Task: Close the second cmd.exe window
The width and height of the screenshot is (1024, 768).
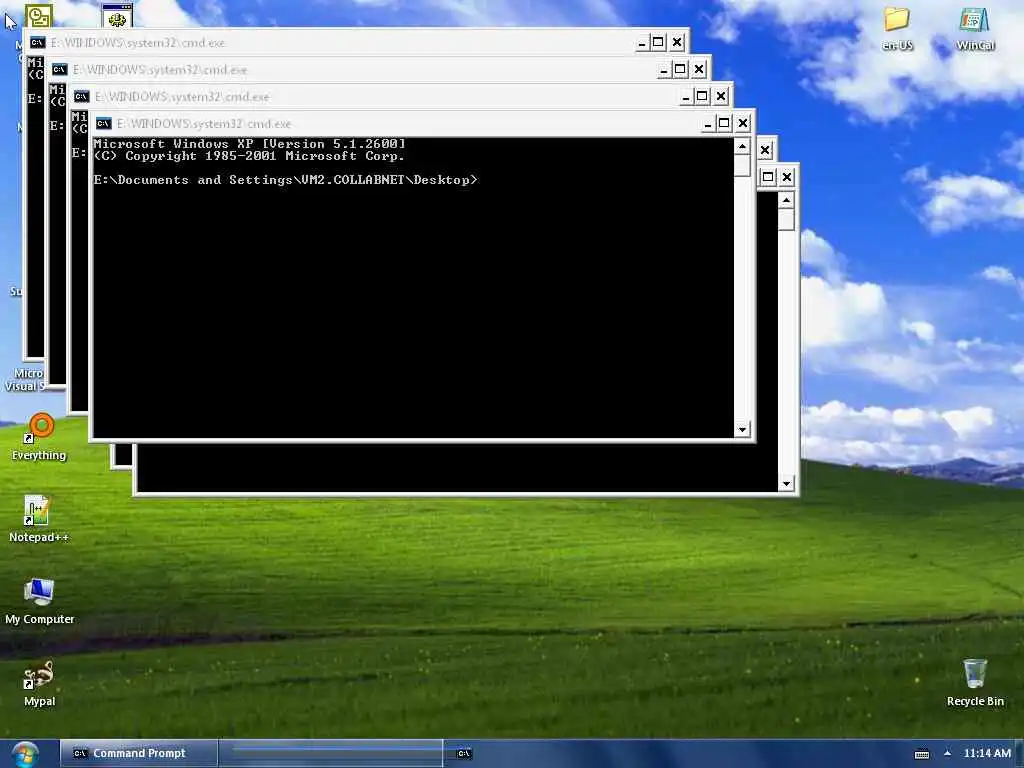Action: point(699,69)
